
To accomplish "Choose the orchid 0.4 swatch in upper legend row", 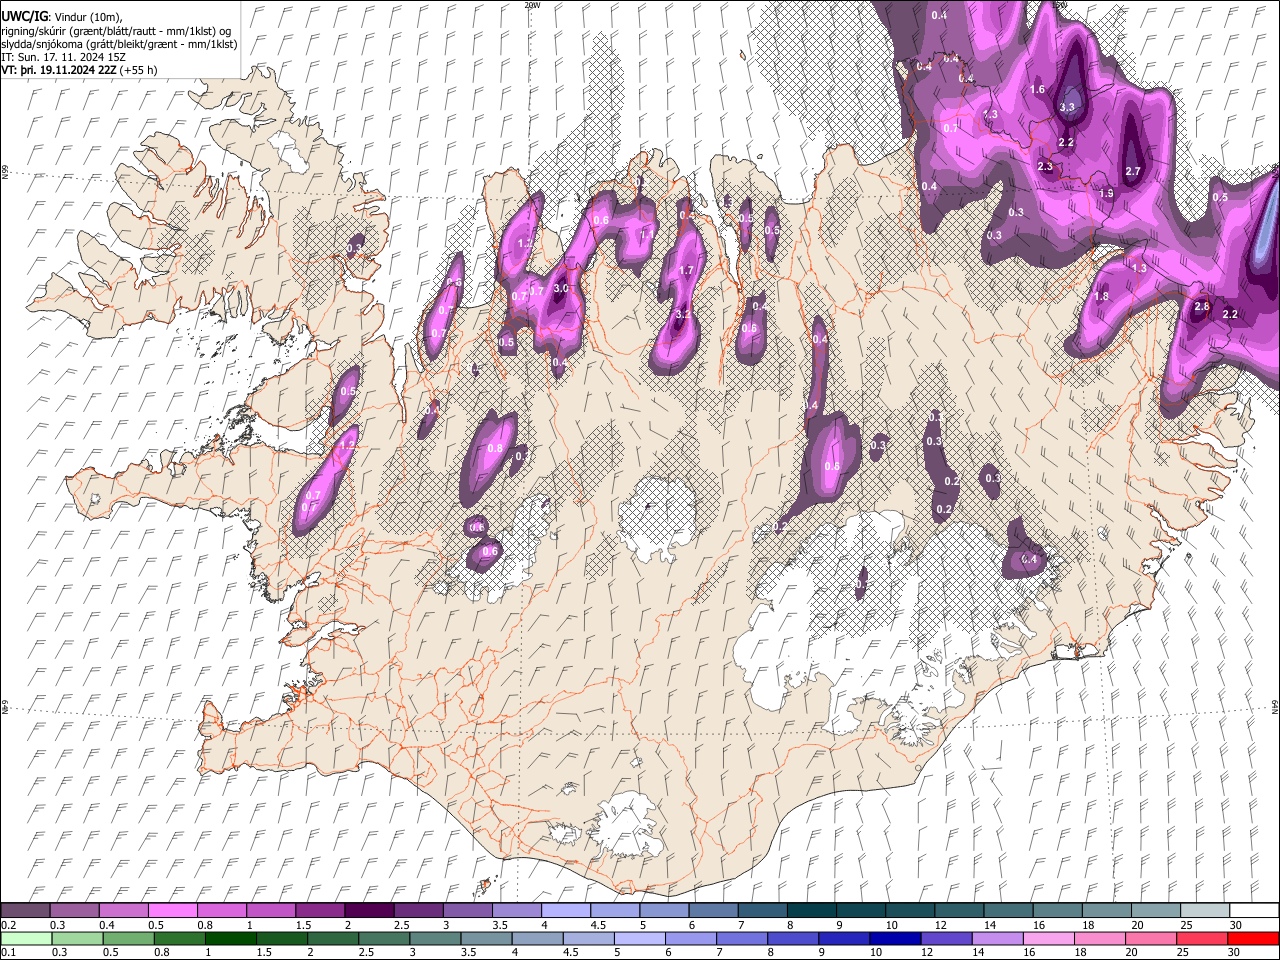I will click(x=123, y=911).
